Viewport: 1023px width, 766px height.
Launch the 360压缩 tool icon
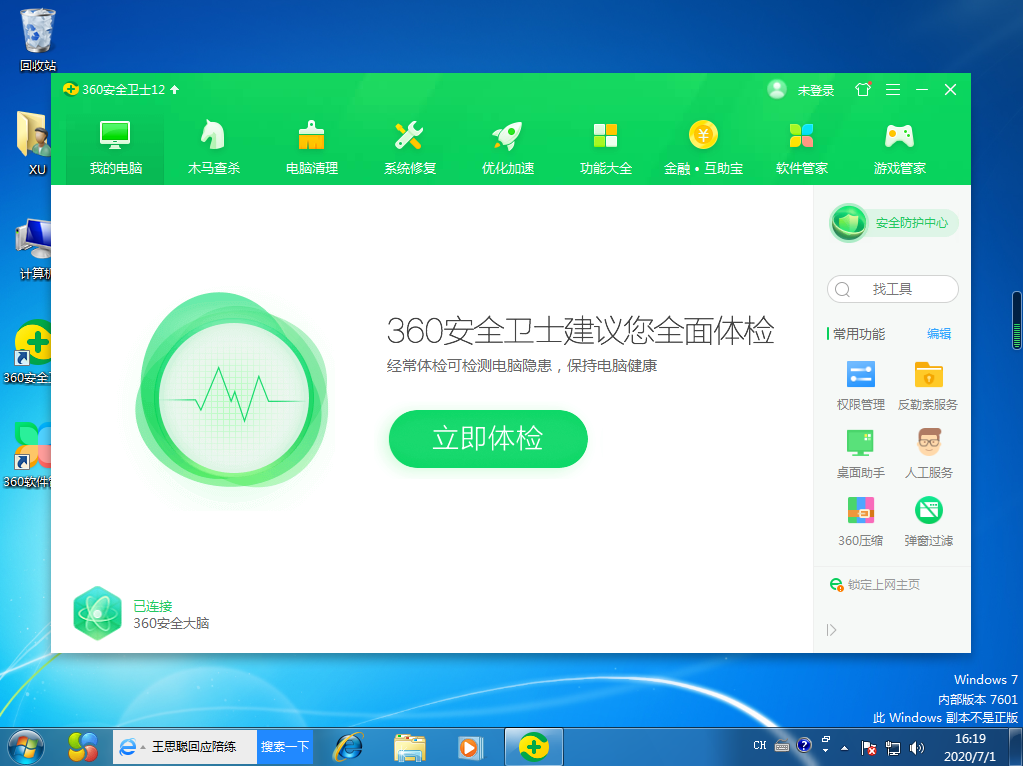click(x=860, y=511)
